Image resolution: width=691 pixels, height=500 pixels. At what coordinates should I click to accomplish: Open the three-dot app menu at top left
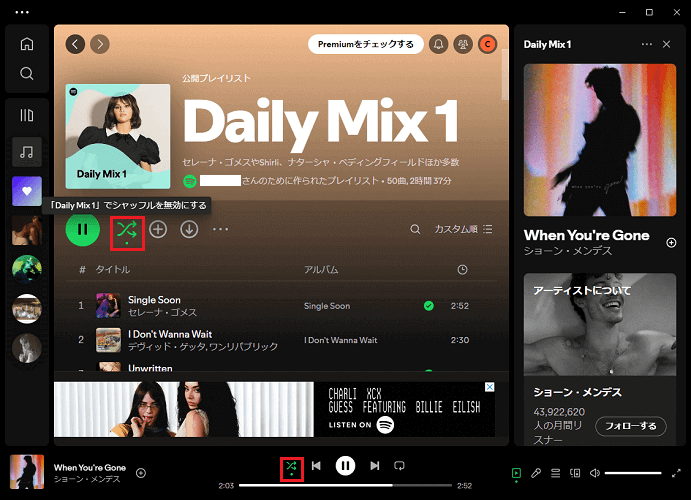point(22,12)
